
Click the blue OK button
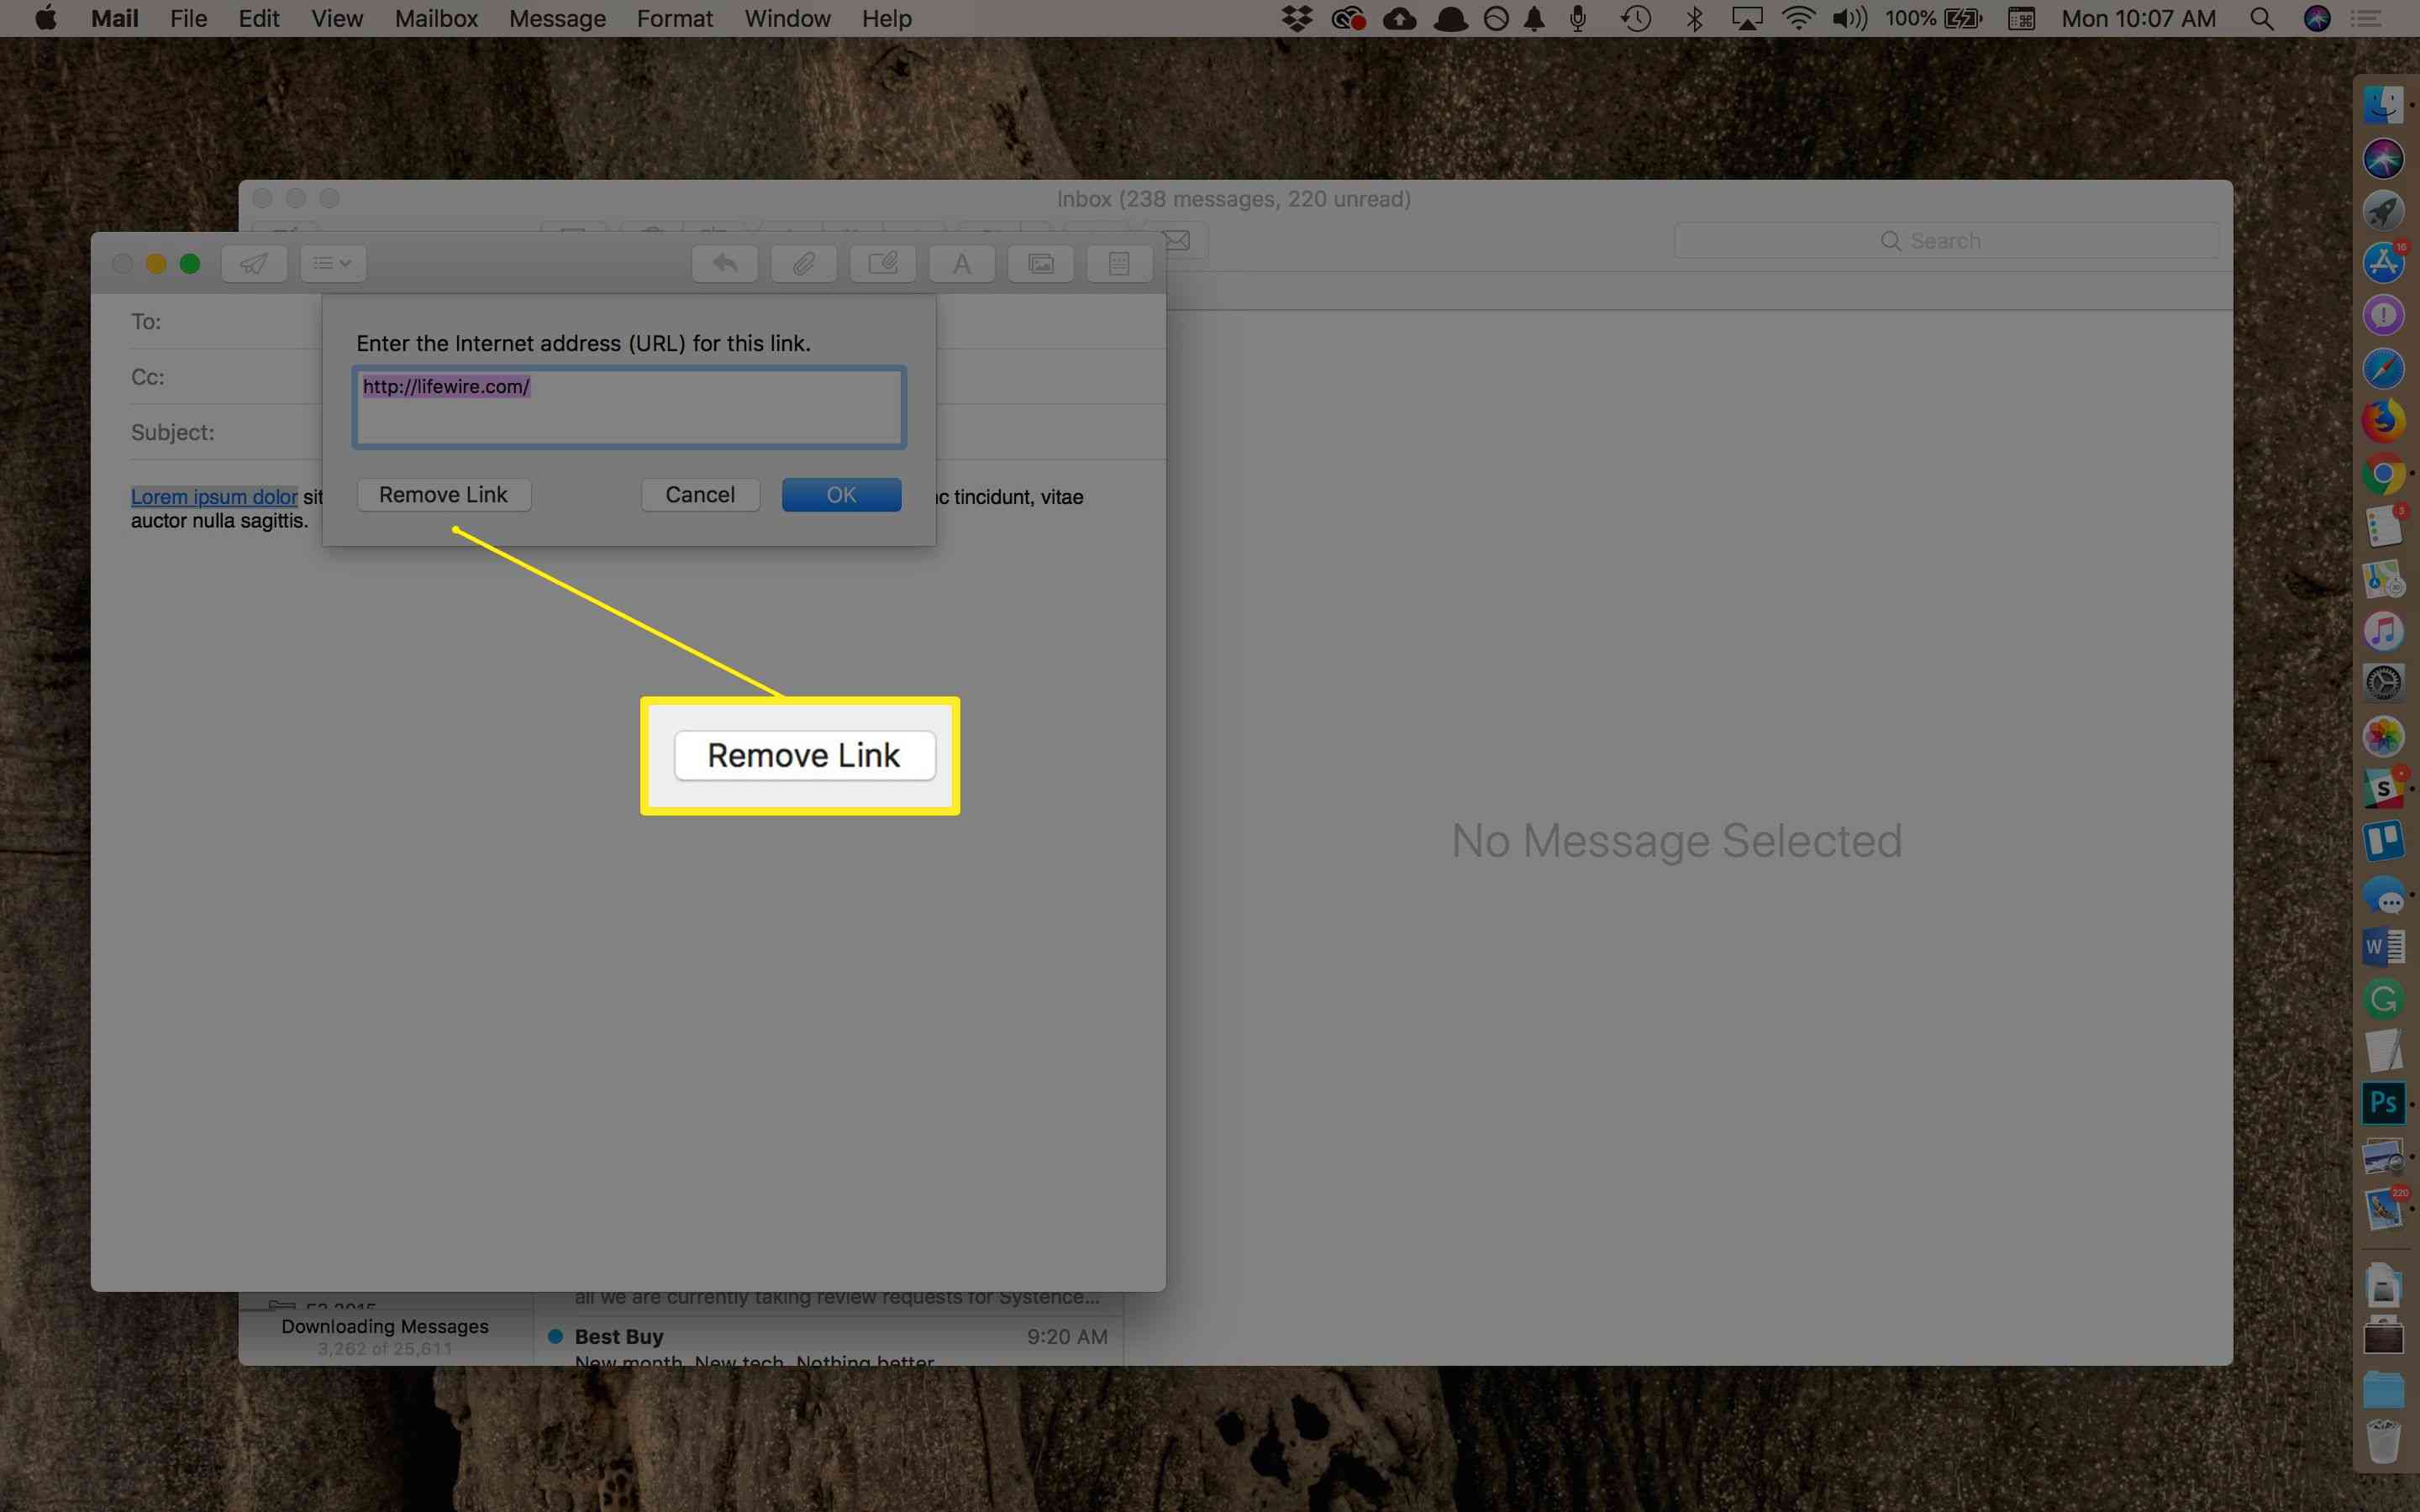pos(841,495)
